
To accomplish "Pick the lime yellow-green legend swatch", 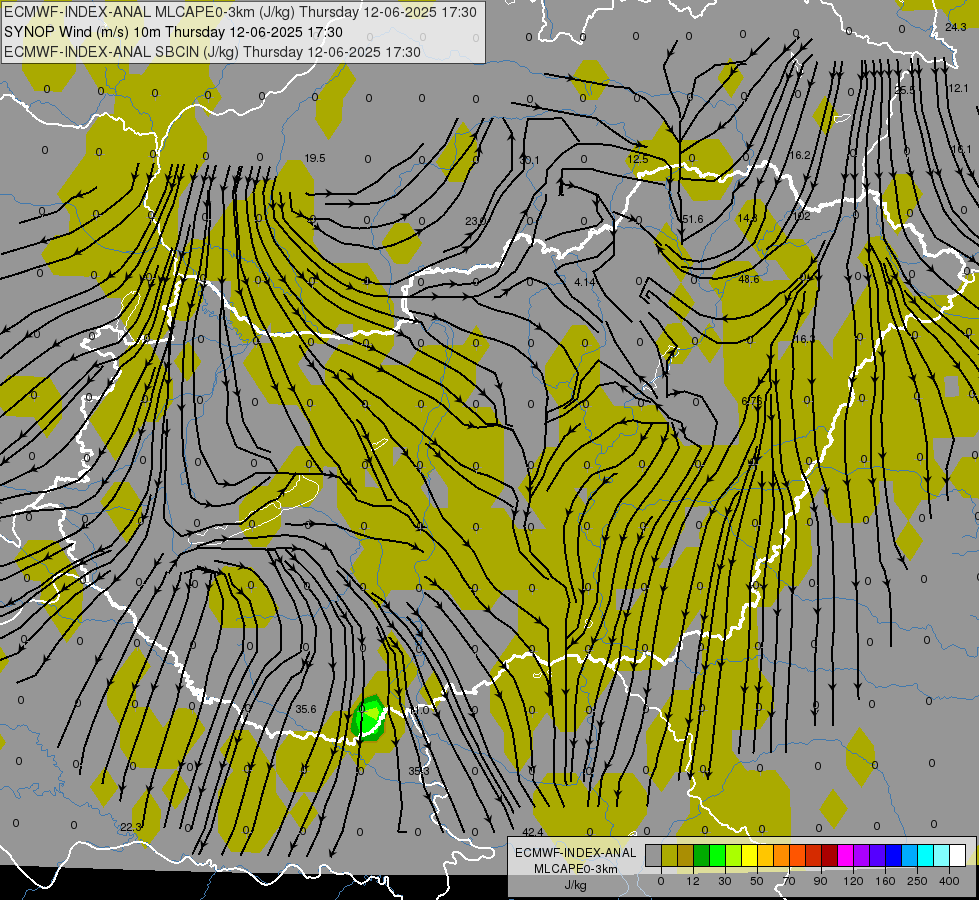I will coord(734,855).
